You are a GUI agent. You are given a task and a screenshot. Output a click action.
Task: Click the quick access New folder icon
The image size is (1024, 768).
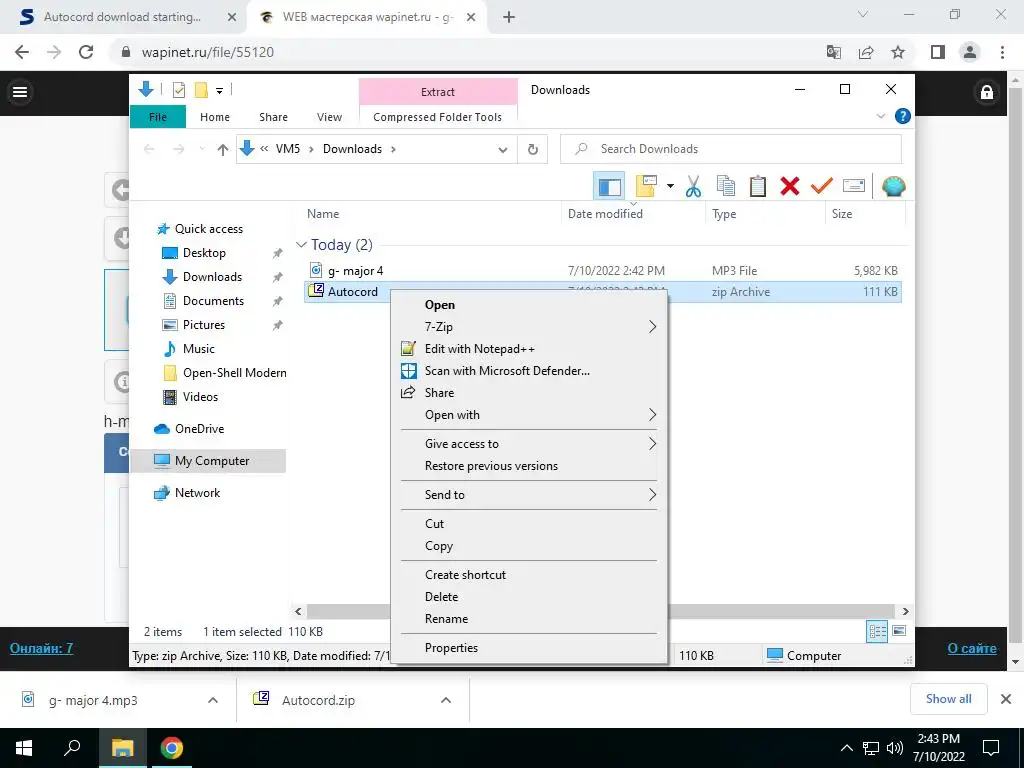201,90
